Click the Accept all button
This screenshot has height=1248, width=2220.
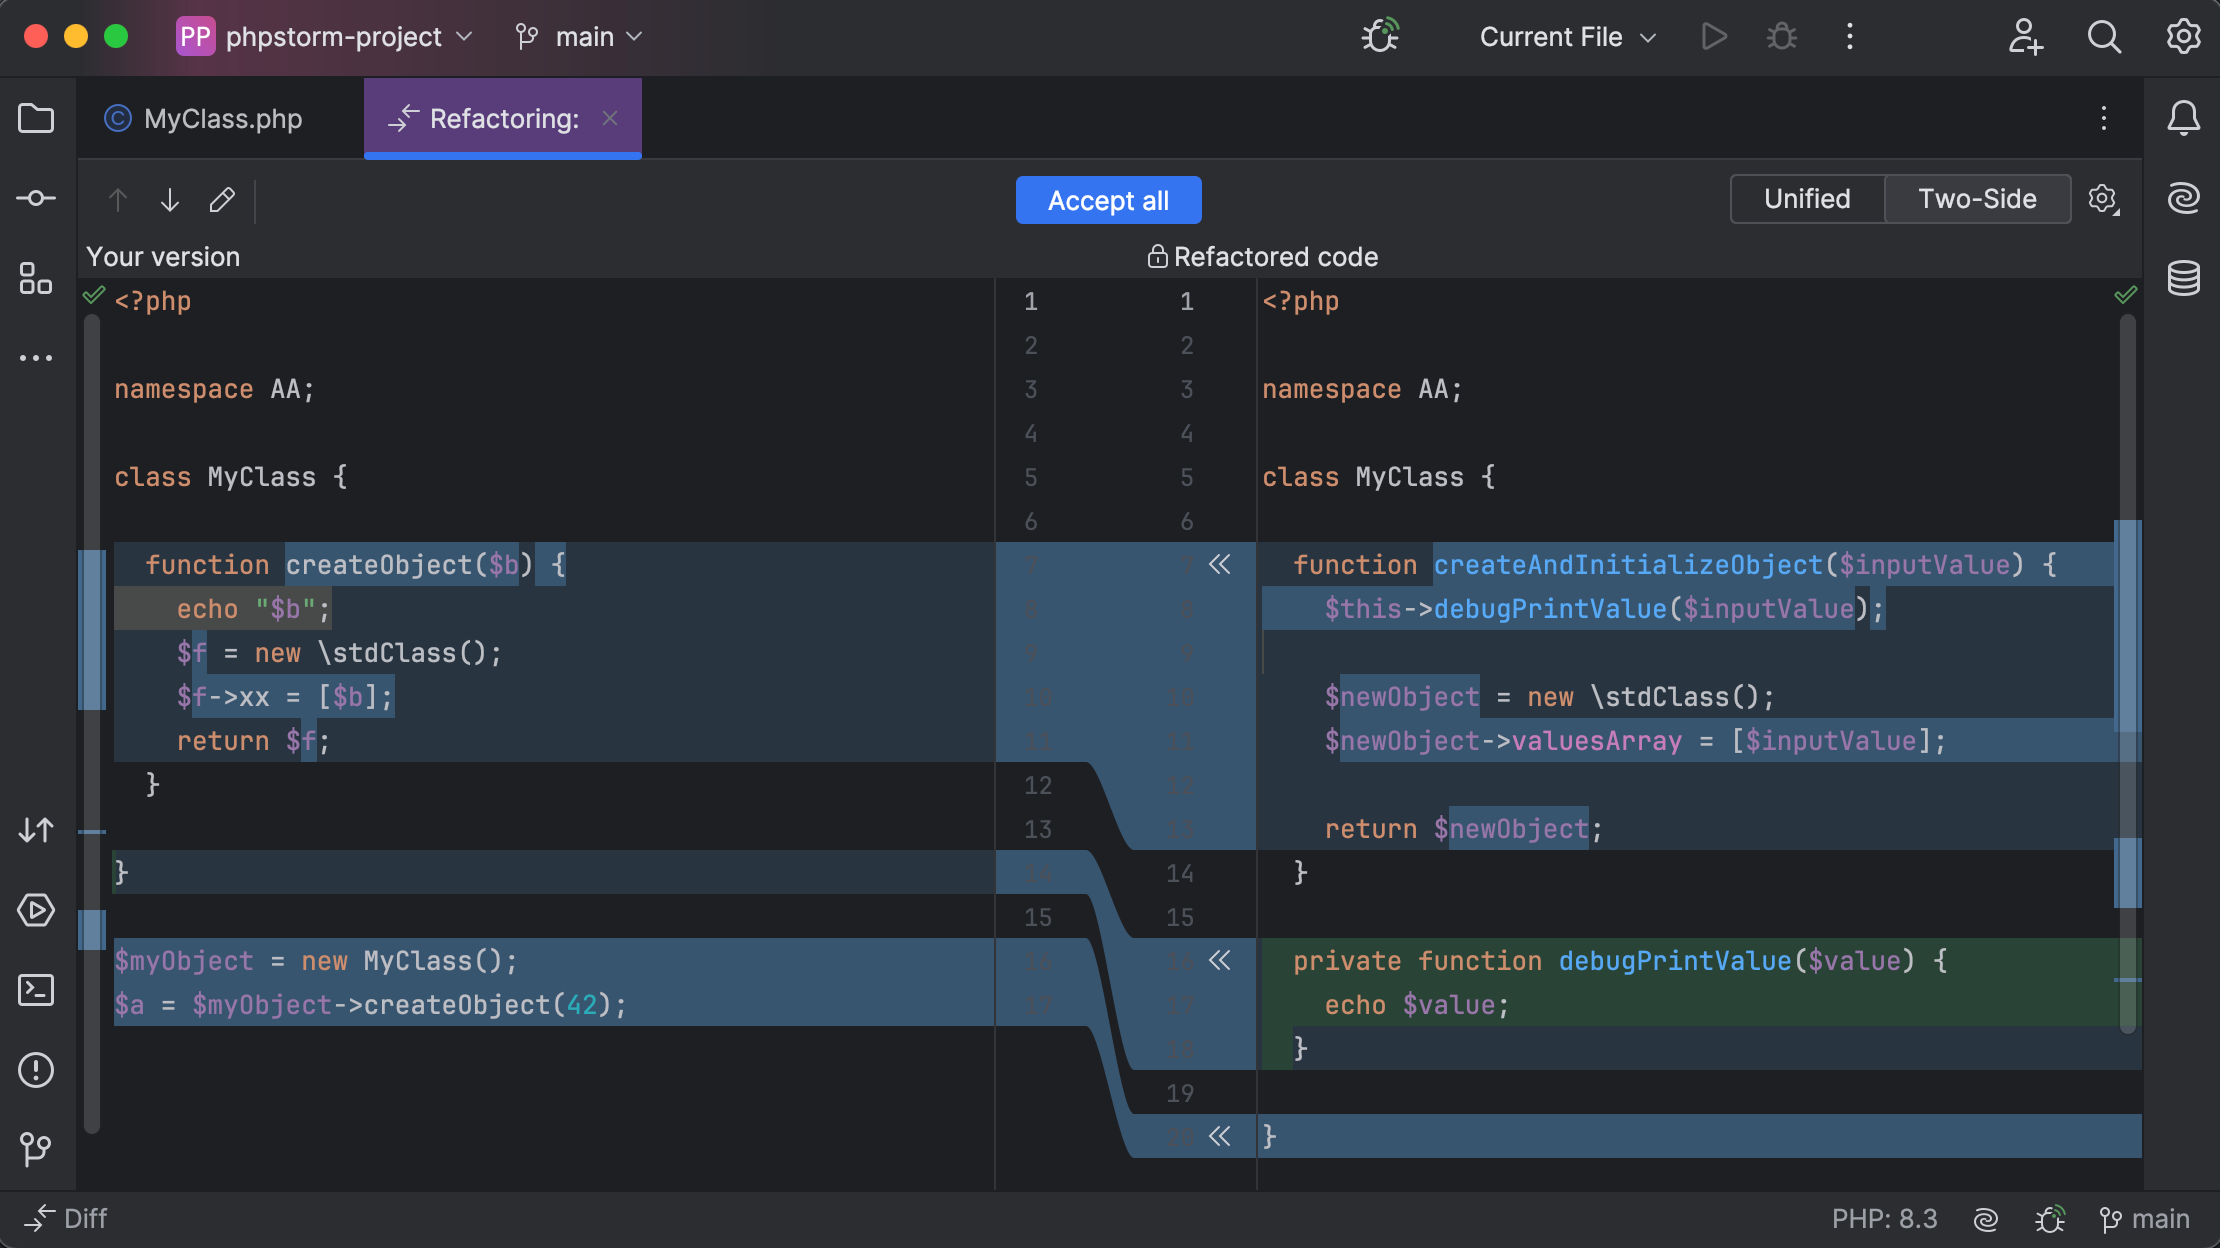[1108, 200]
